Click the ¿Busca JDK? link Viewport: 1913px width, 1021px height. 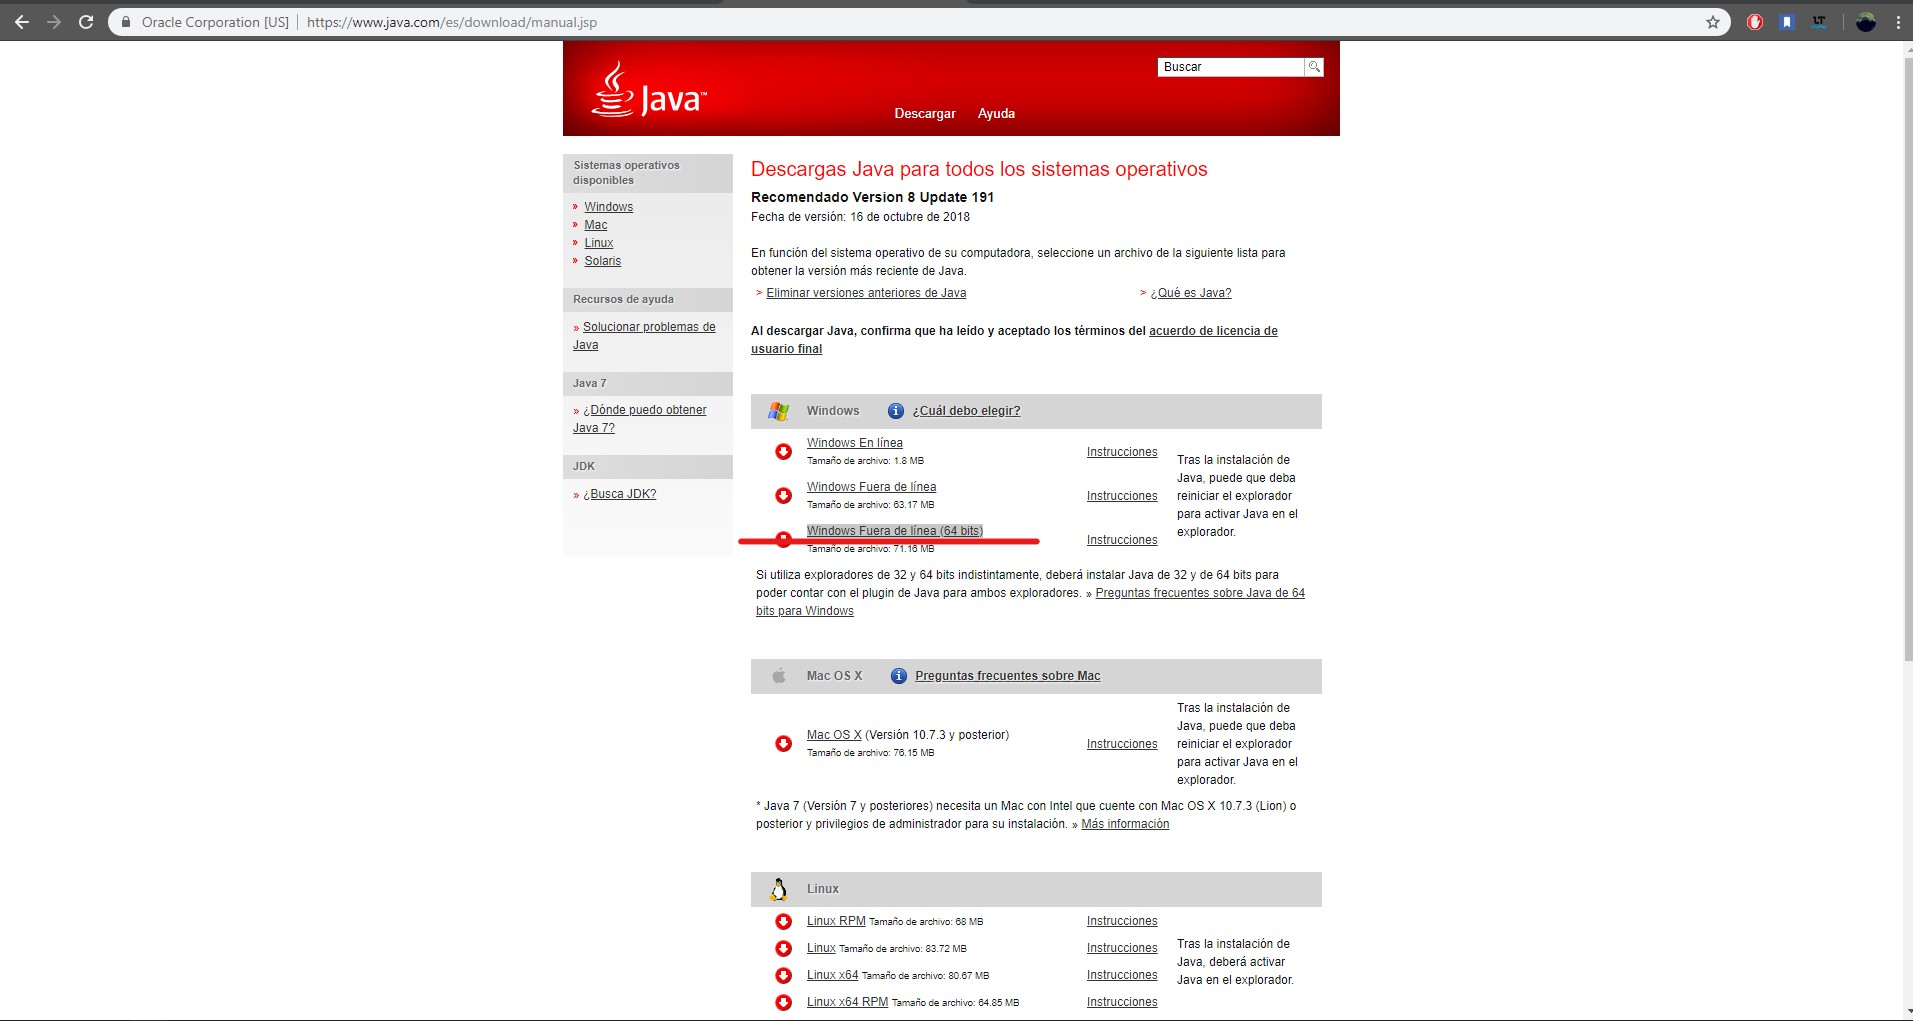(x=620, y=494)
